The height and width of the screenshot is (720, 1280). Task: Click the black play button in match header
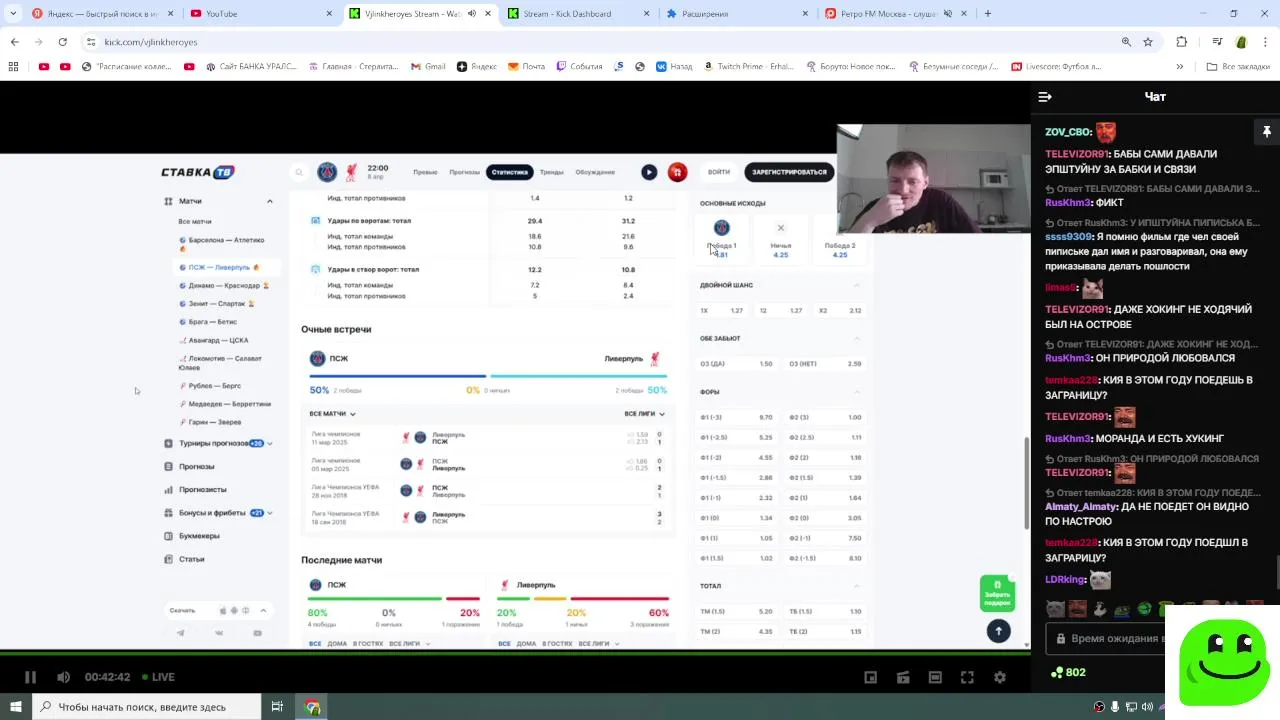[x=649, y=172]
